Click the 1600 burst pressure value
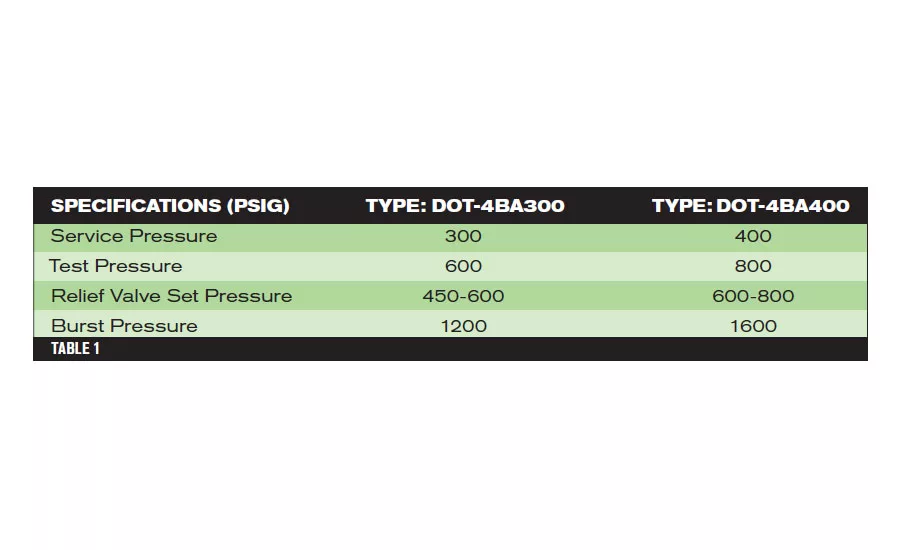Image resolution: width=900 pixels, height=550 pixels. tap(753, 326)
